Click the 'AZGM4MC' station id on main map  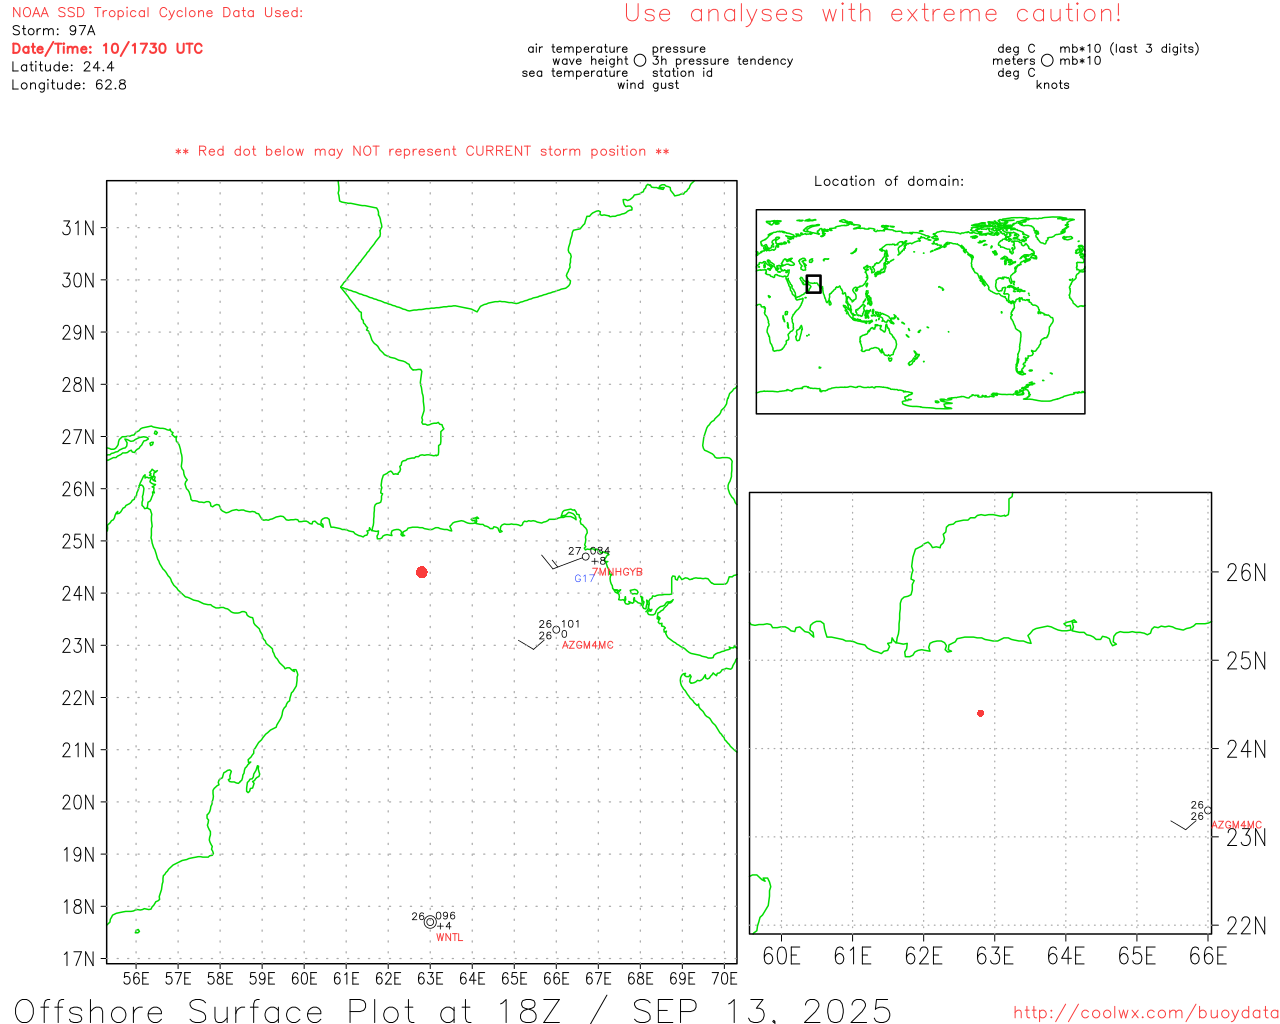[x=588, y=645]
